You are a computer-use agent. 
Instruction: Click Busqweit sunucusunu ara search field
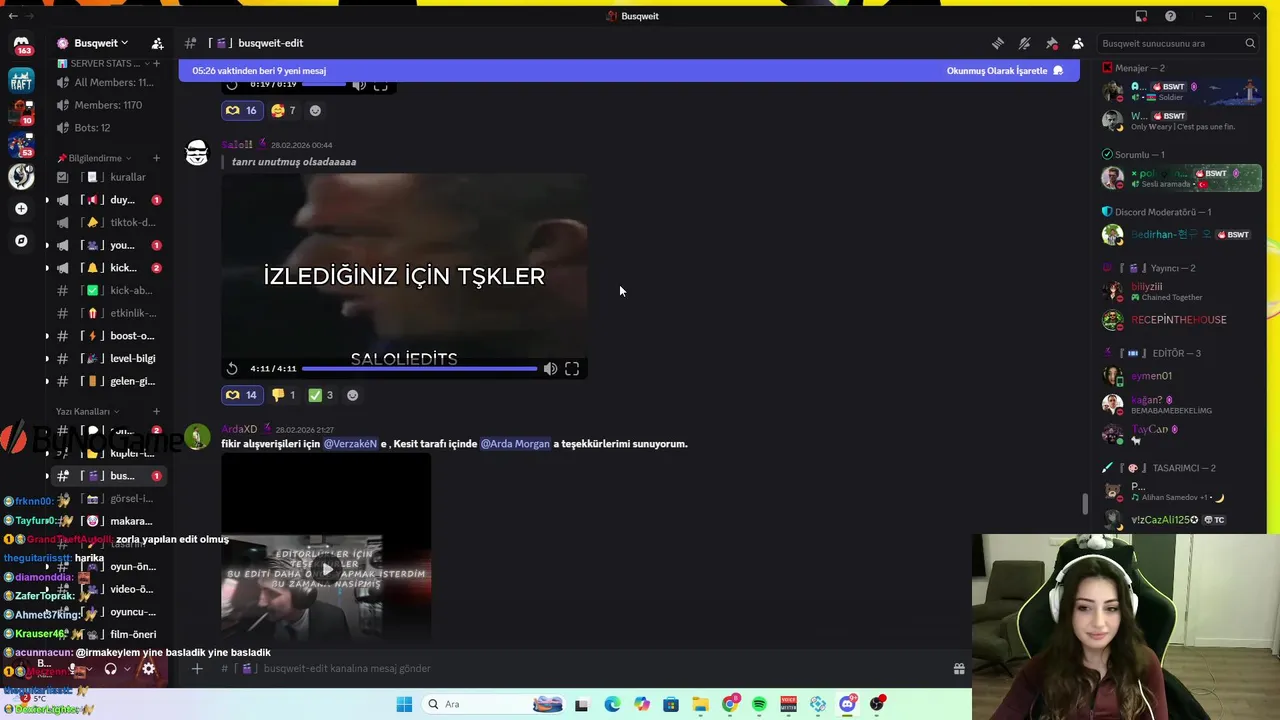1178,43
